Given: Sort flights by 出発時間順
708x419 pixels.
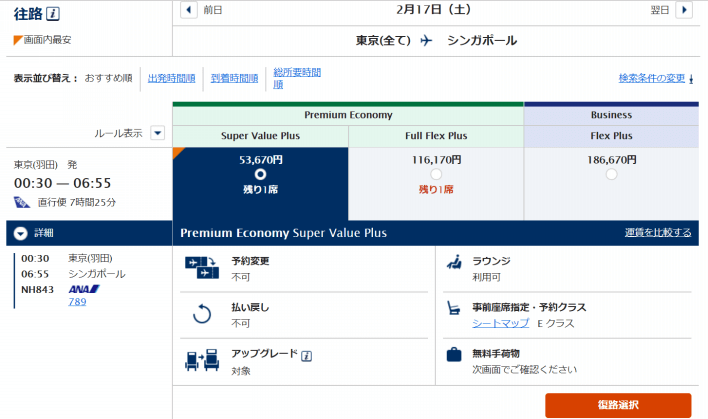Looking at the screenshot, I should (174, 78).
